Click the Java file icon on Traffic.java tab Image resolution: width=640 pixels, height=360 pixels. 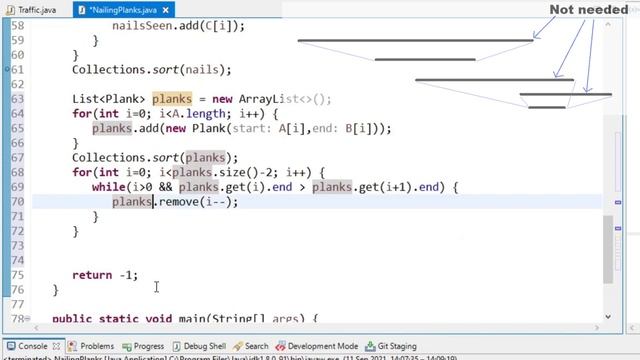[x=10, y=10]
